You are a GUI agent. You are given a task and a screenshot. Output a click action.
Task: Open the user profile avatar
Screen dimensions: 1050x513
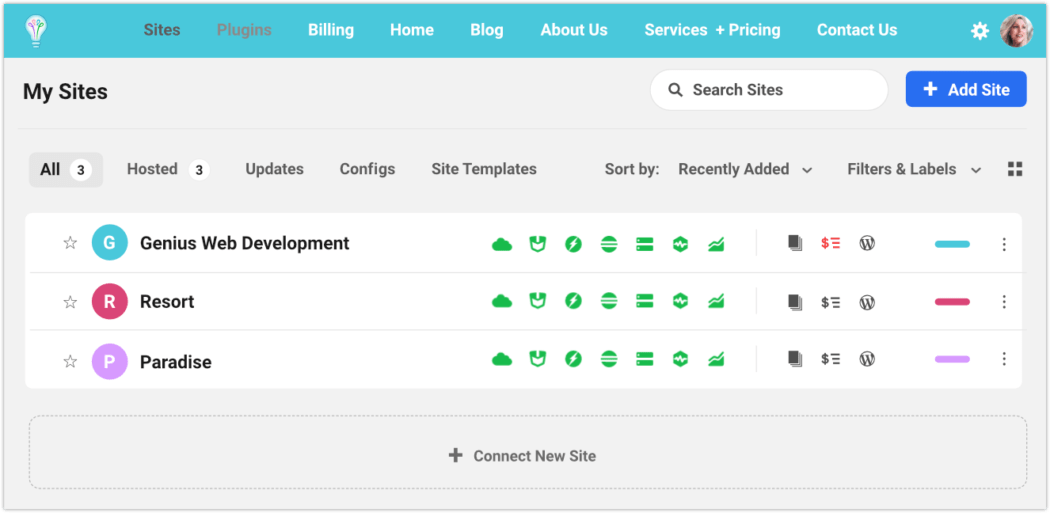click(1016, 31)
